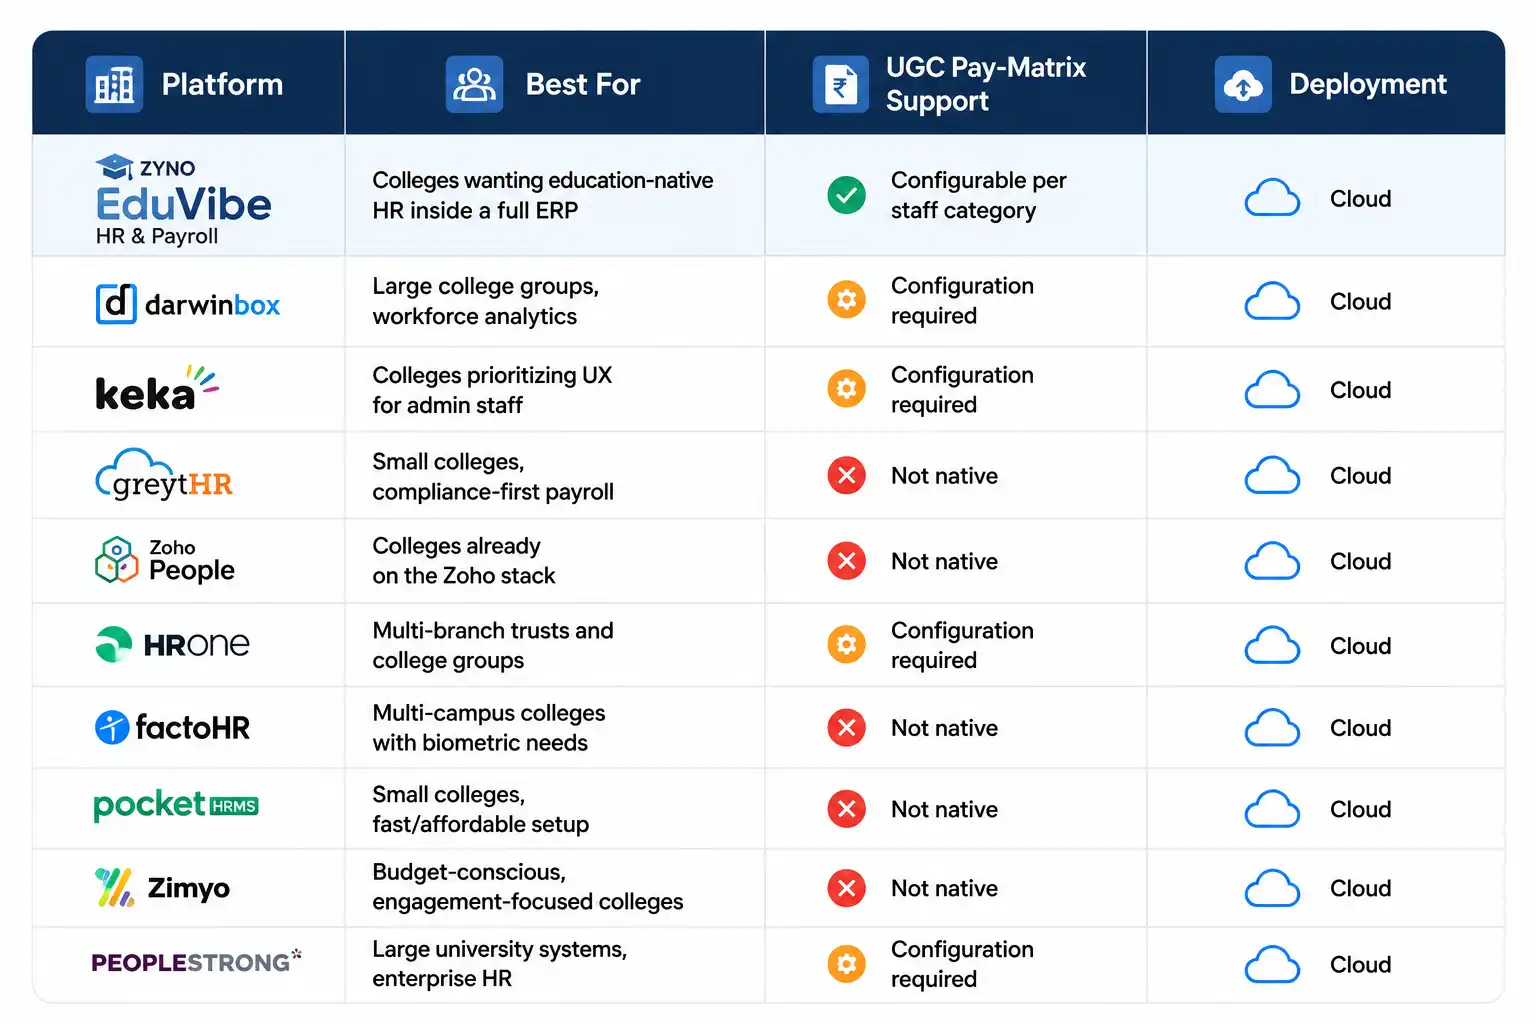Click cloud icon in darwinbox row
This screenshot has height=1024, width=1536.
[x=1272, y=301]
